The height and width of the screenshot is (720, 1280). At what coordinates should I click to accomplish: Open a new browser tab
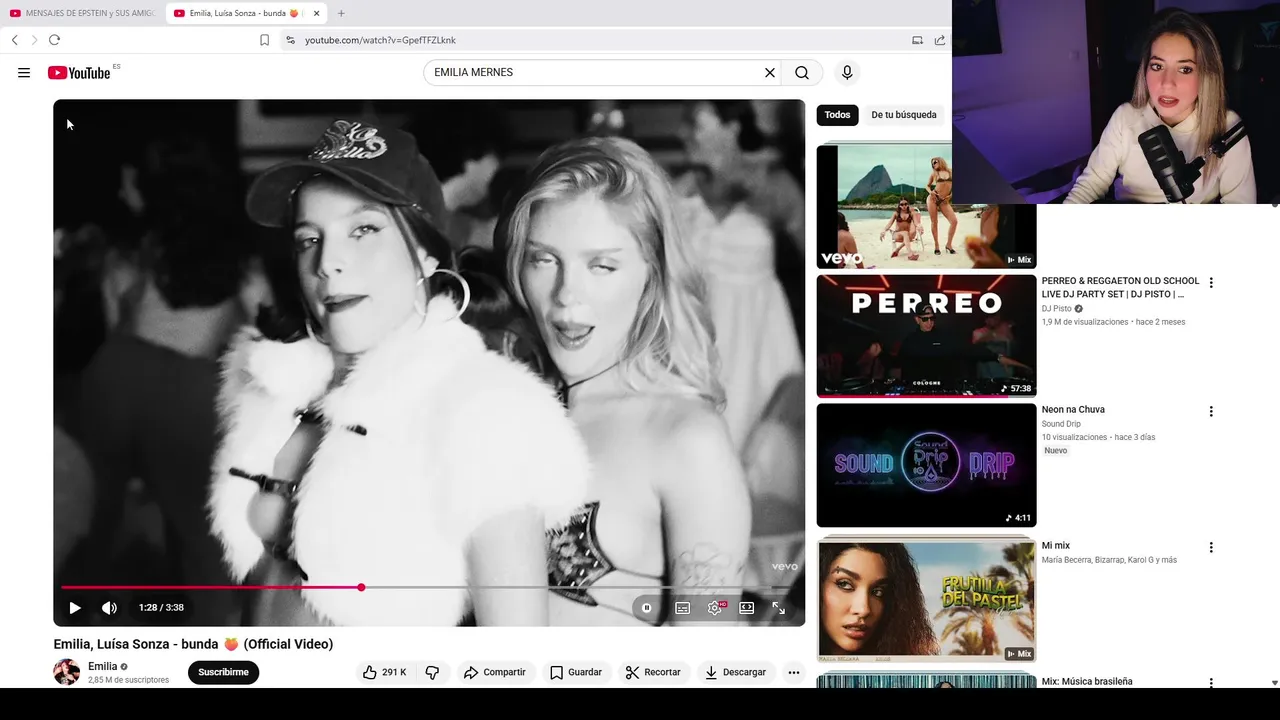pos(341,13)
